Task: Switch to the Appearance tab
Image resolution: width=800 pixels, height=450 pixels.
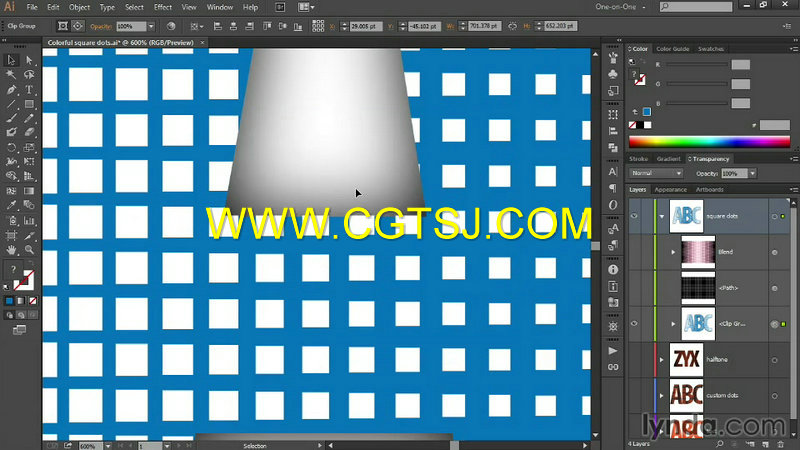Action: (x=670, y=190)
